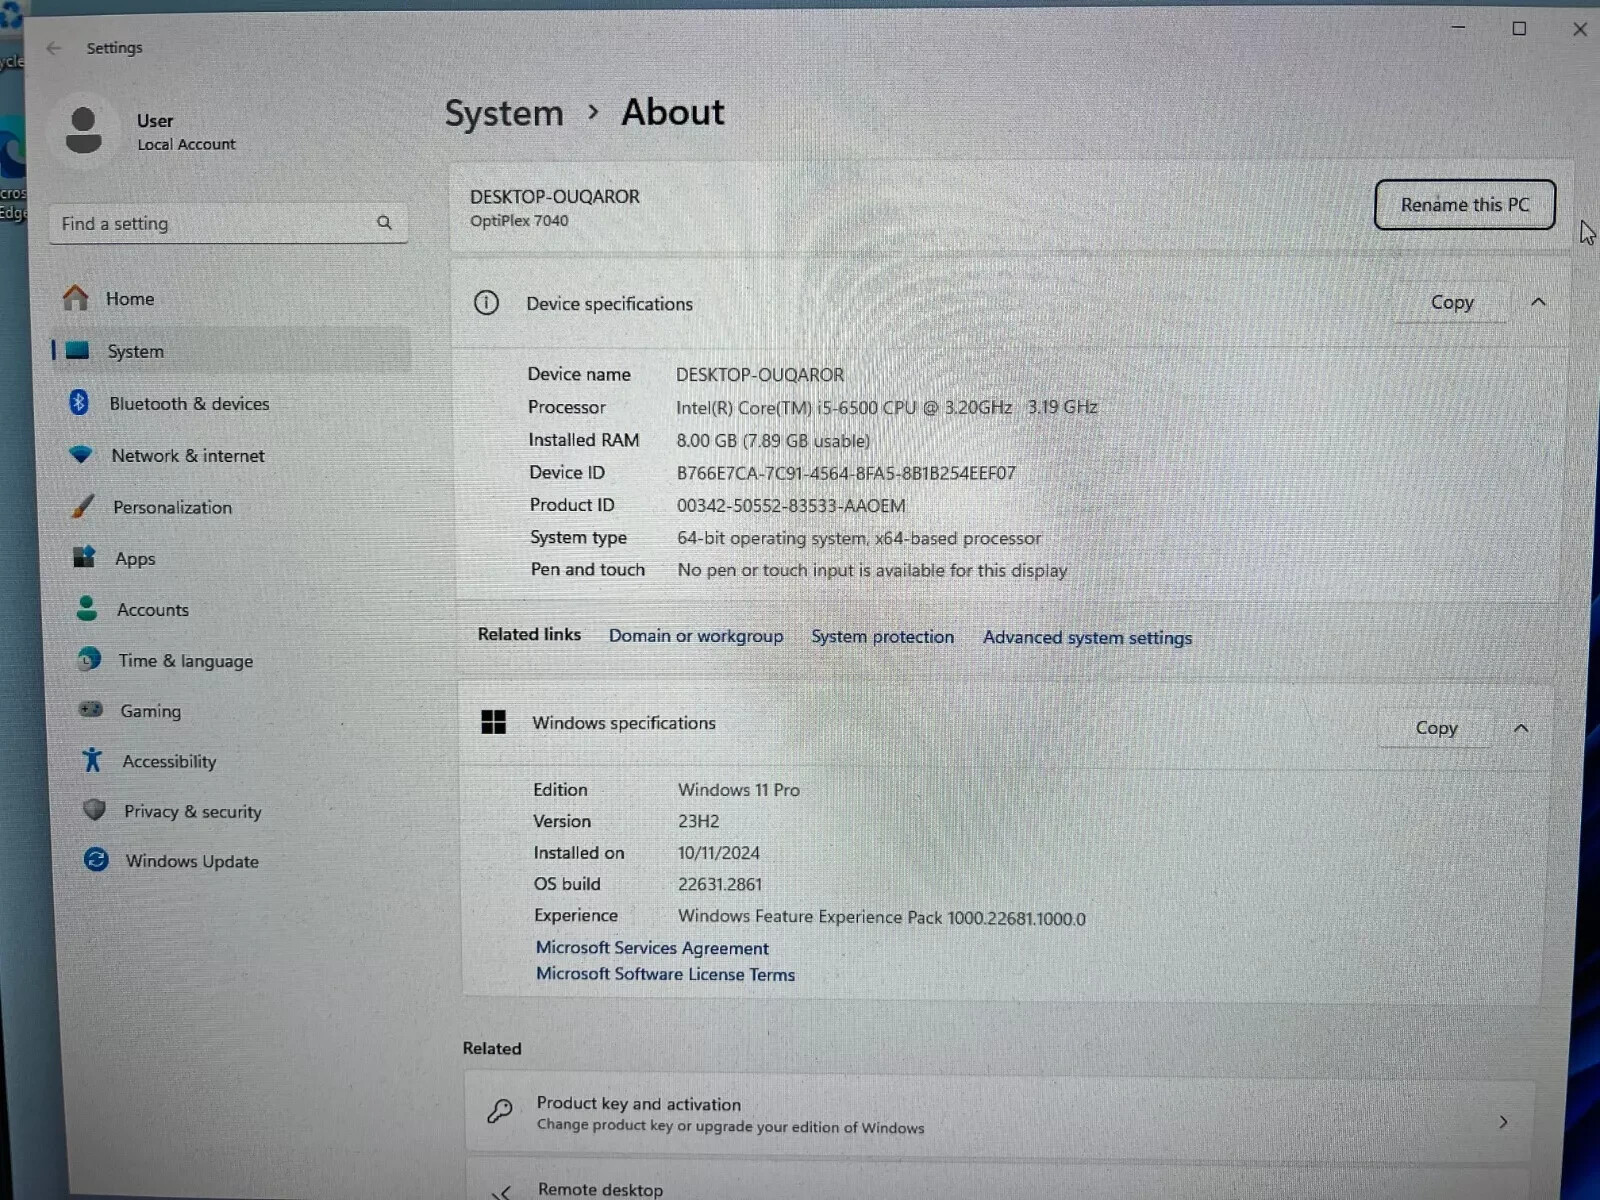Click the Home house icon

coord(76,298)
